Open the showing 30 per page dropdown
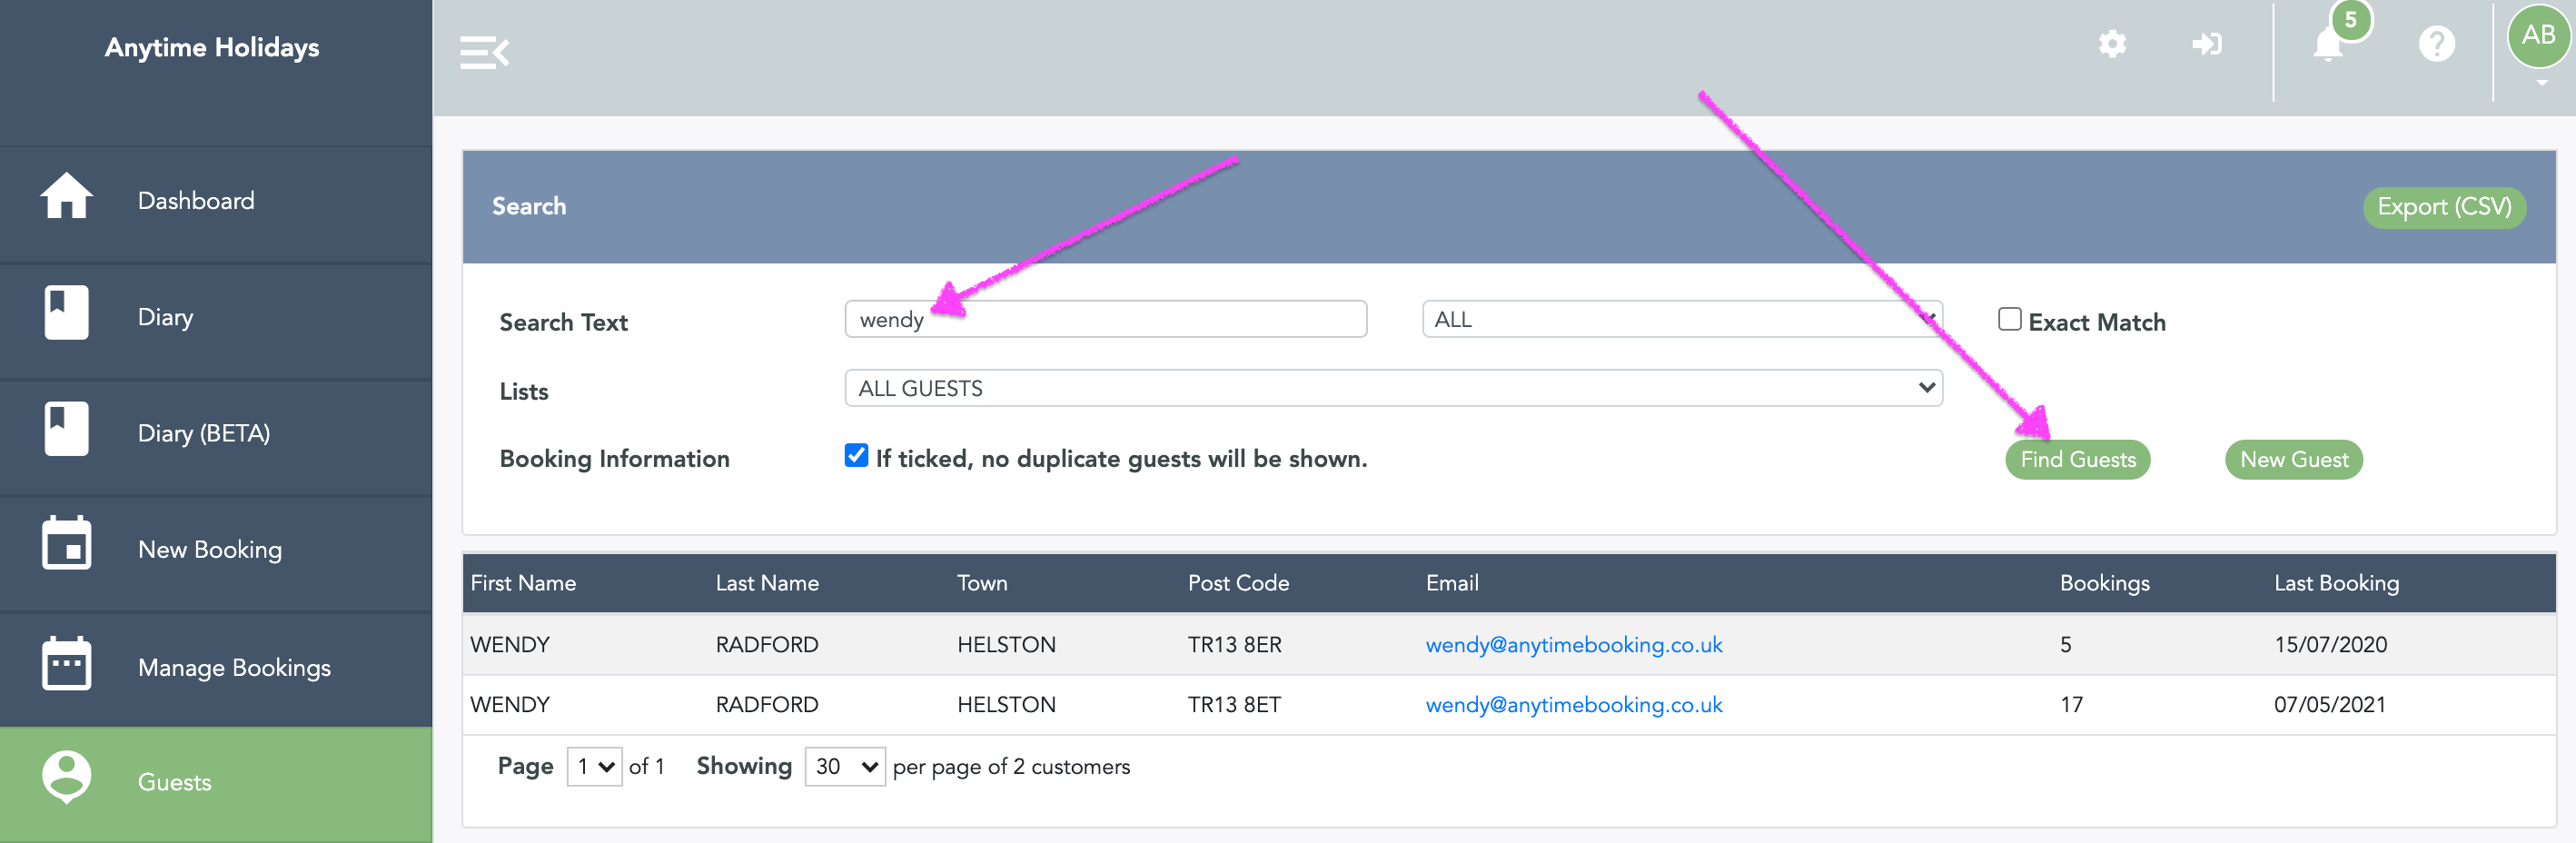The width and height of the screenshot is (2576, 843). coord(845,767)
